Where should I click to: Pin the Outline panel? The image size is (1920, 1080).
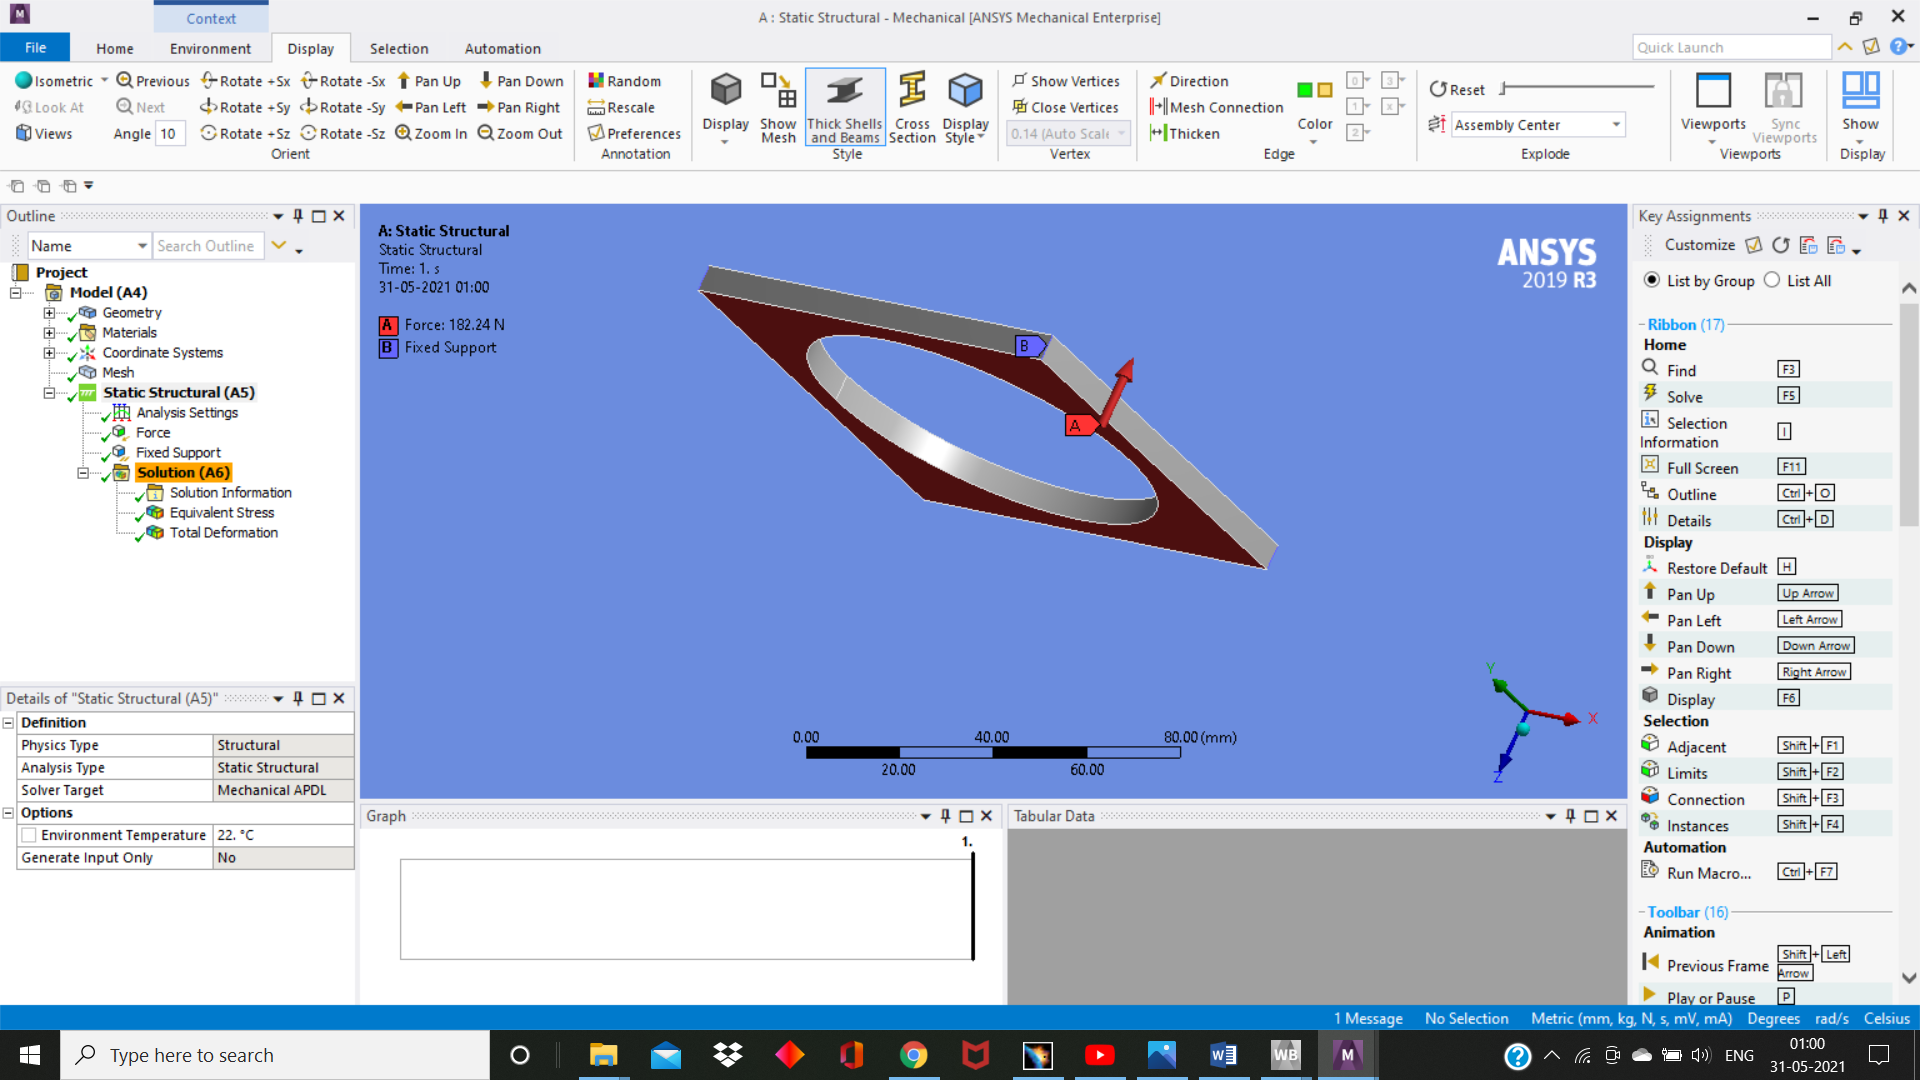coord(298,216)
